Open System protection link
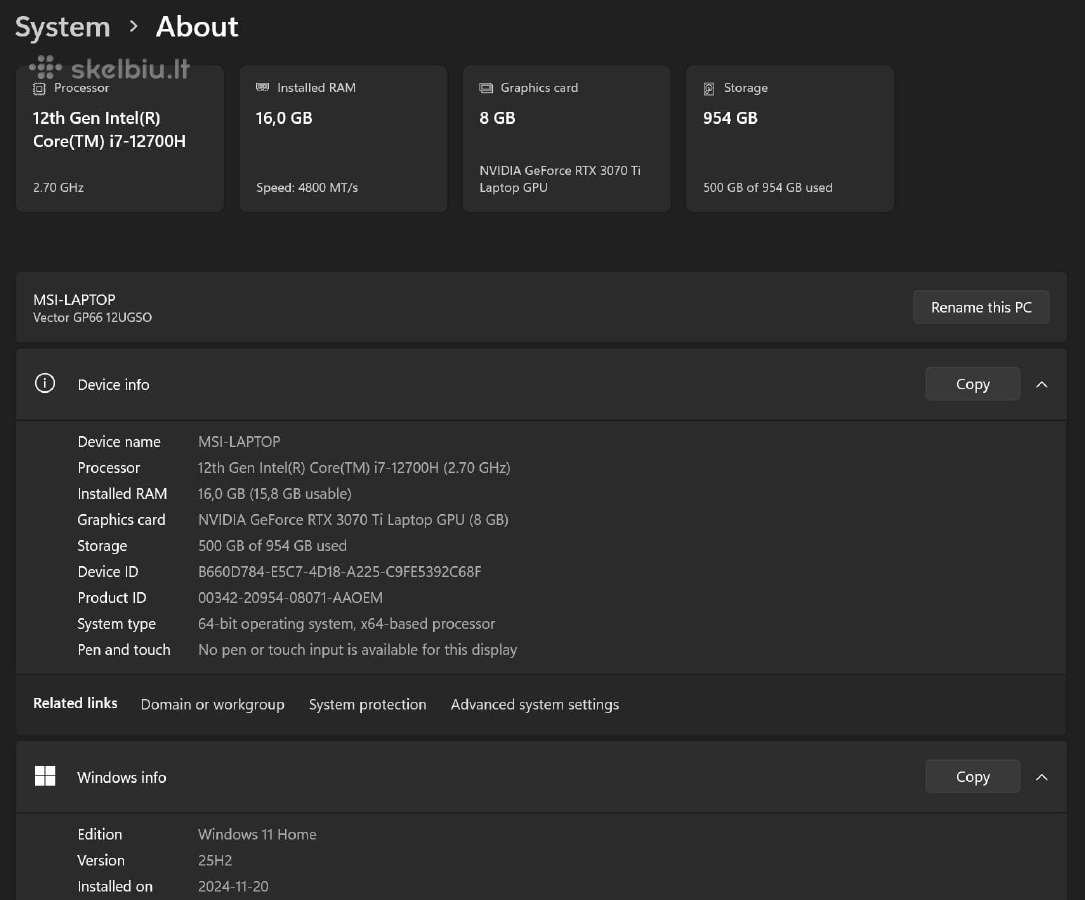This screenshot has width=1085, height=900. pyautogui.click(x=367, y=704)
